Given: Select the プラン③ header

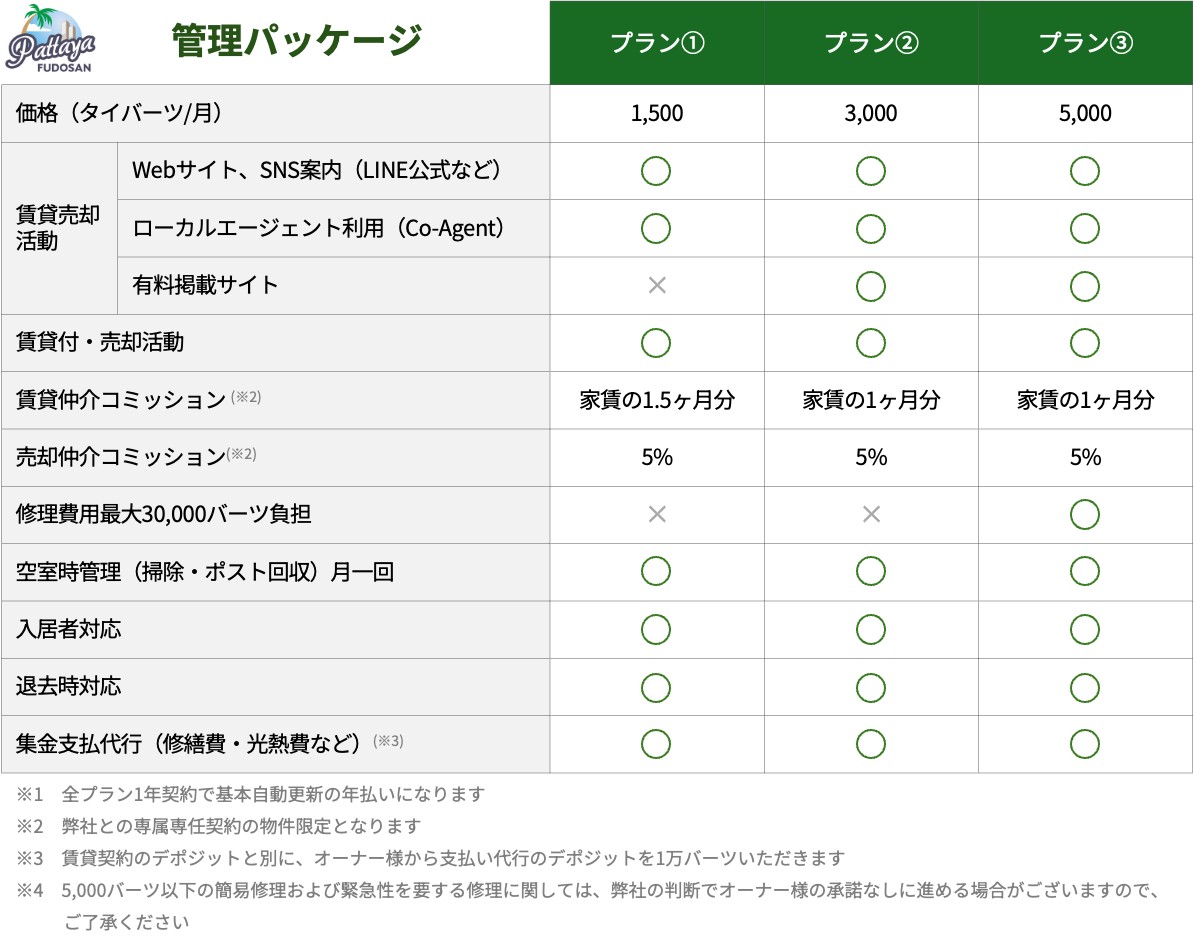Looking at the screenshot, I should tap(1085, 43).
